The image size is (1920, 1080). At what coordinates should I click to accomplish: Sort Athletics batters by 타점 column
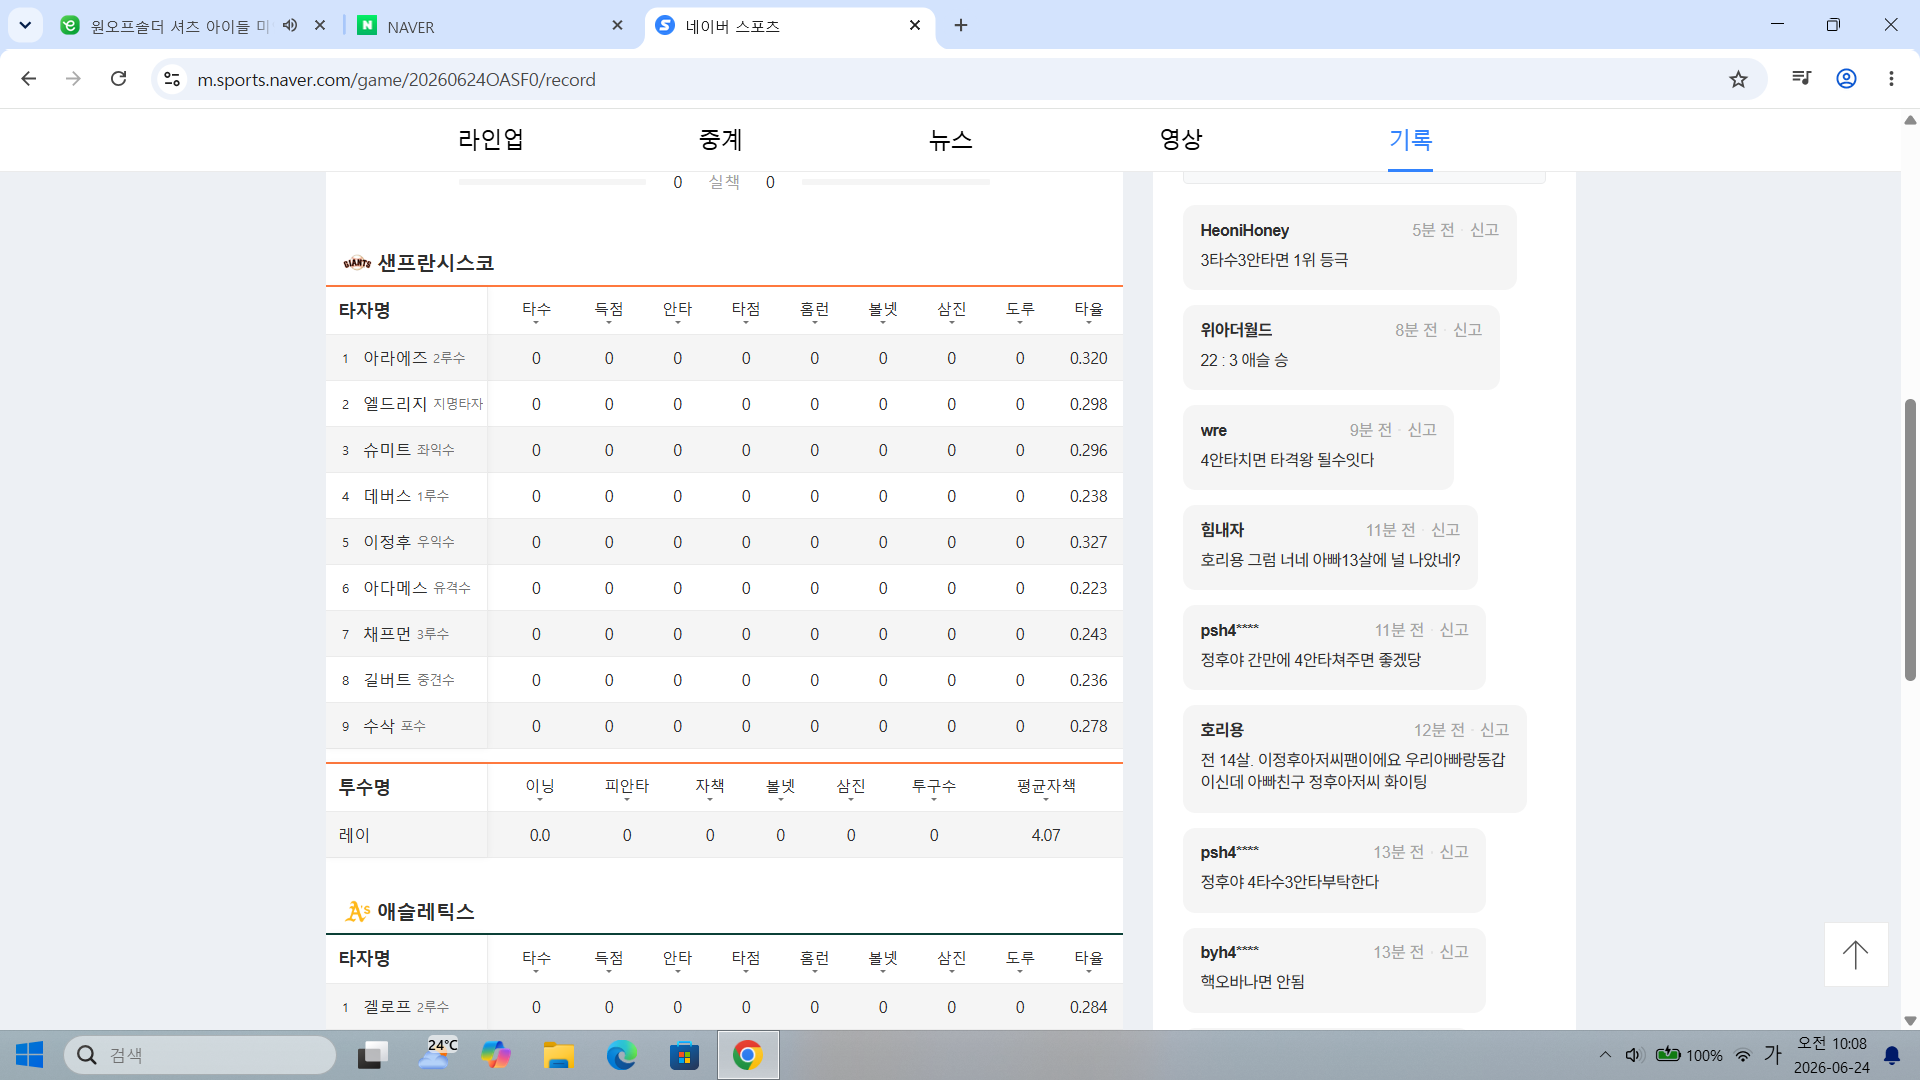tap(746, 960)
